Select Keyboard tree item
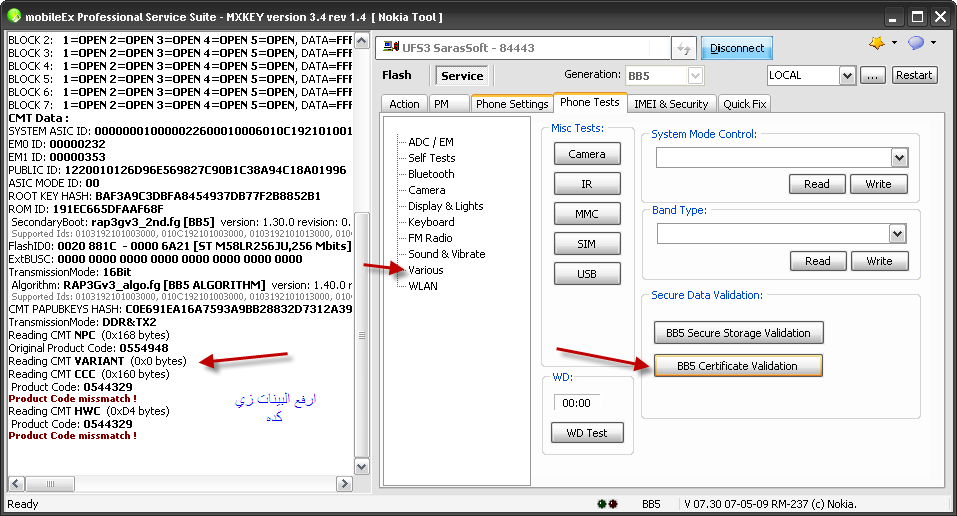957x516 pixels. pyautogui.click(x=431, y=222)
